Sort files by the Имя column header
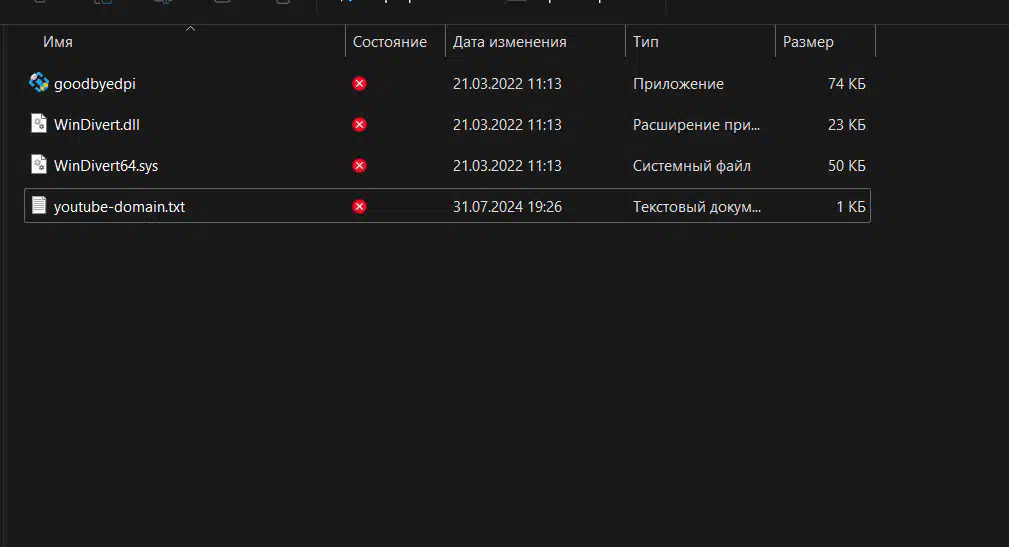 [x=58, y=42]
